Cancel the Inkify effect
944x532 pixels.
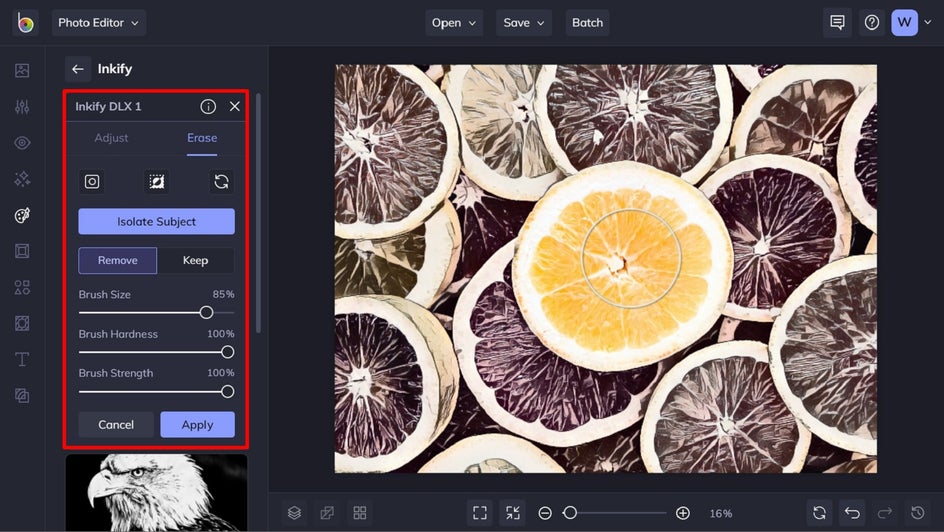pos(116,425)
